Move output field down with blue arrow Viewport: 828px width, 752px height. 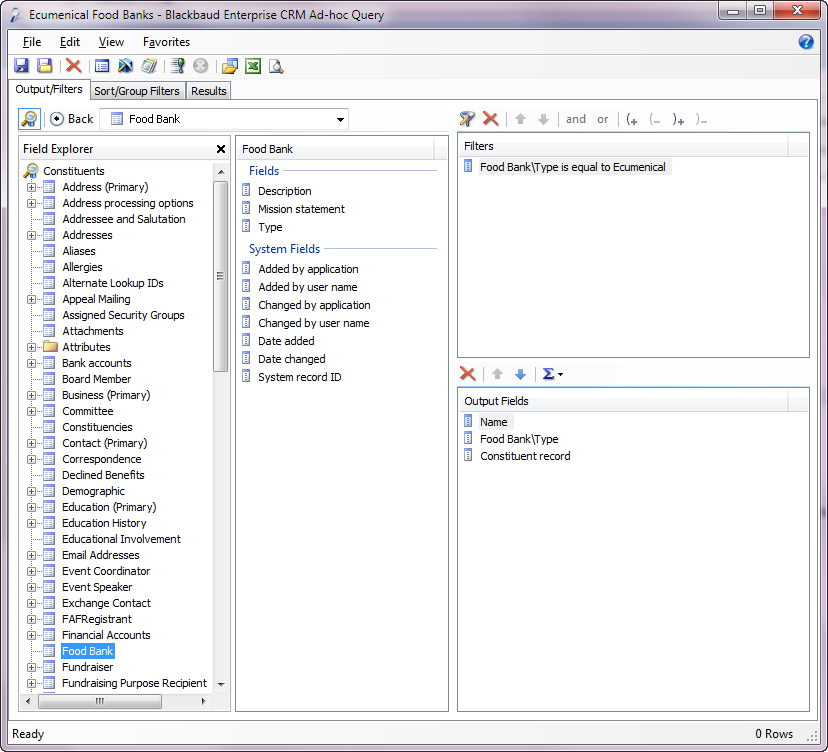click(x=520, y=374)
